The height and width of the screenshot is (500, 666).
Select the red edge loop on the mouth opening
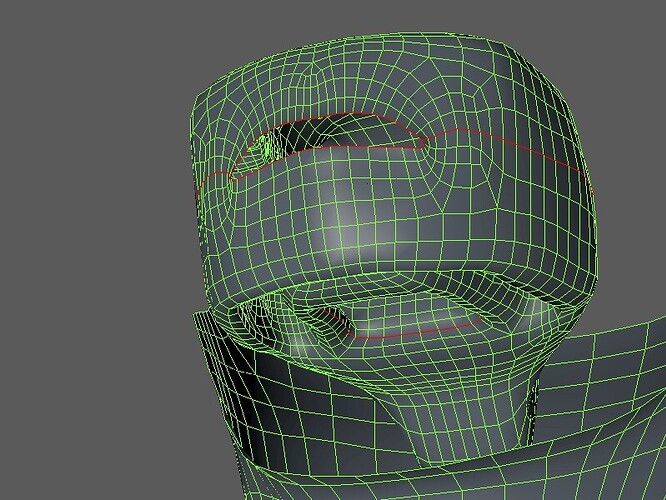click(x=408, y=331)
